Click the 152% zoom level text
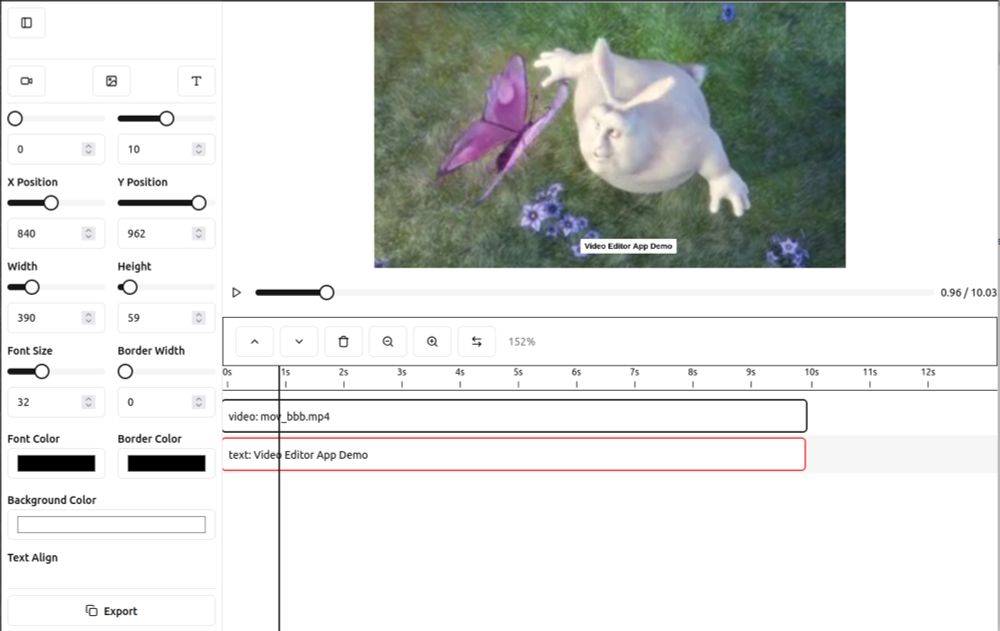This screenshot has height=631, width=1000. [522, 342]
